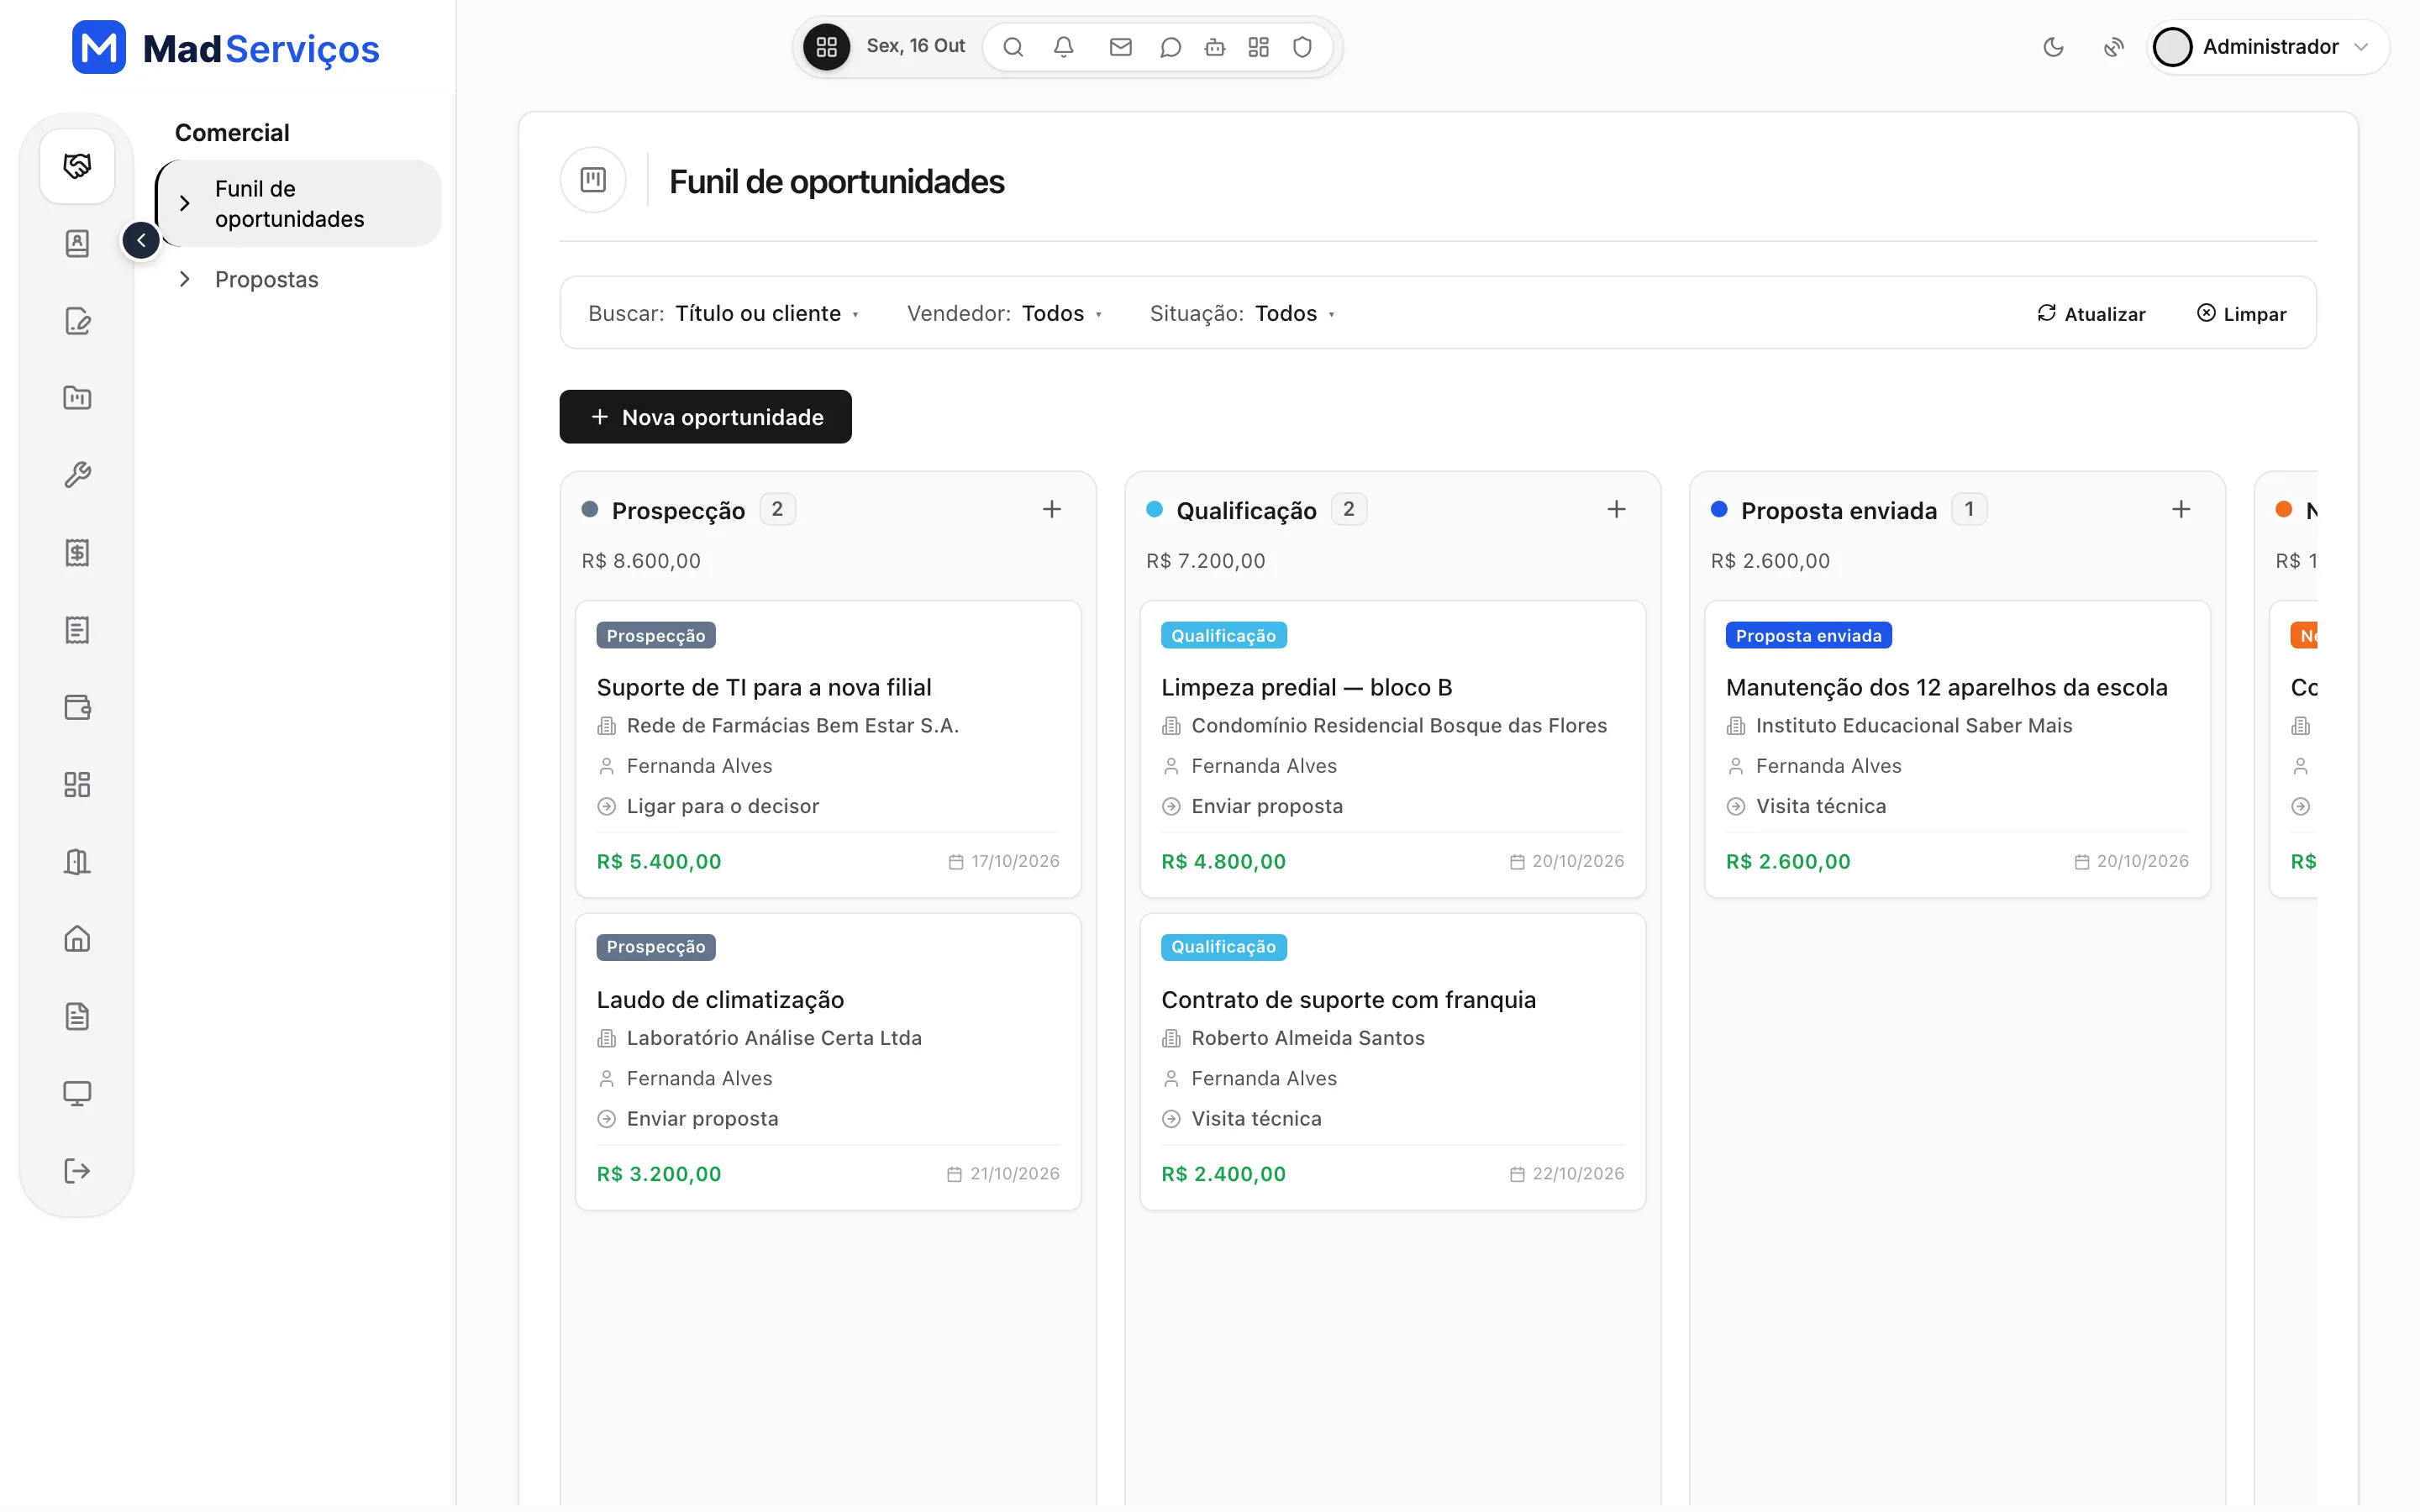Image resolution: width=2420 pixels, height=1512 pixels.
Task: Toggle dark mode moon icon
Action: (x=2053, y=47)
